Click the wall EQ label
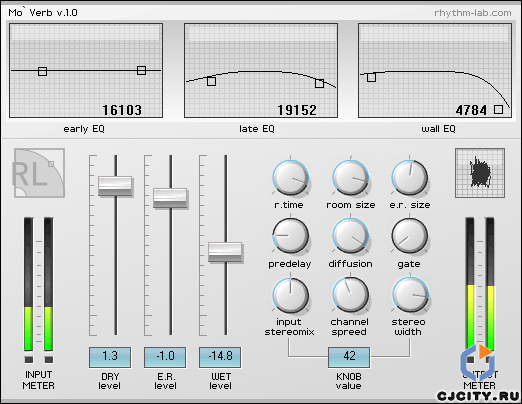522x404 pixels. click(438, 129)
